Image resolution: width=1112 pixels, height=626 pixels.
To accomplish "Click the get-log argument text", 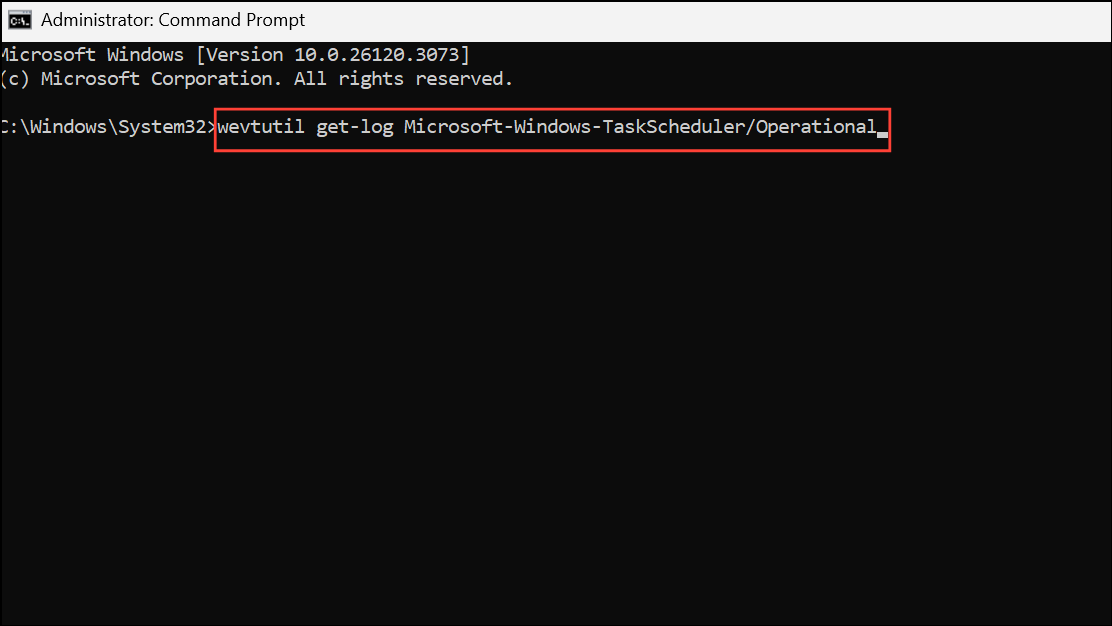I will [355, 126].
